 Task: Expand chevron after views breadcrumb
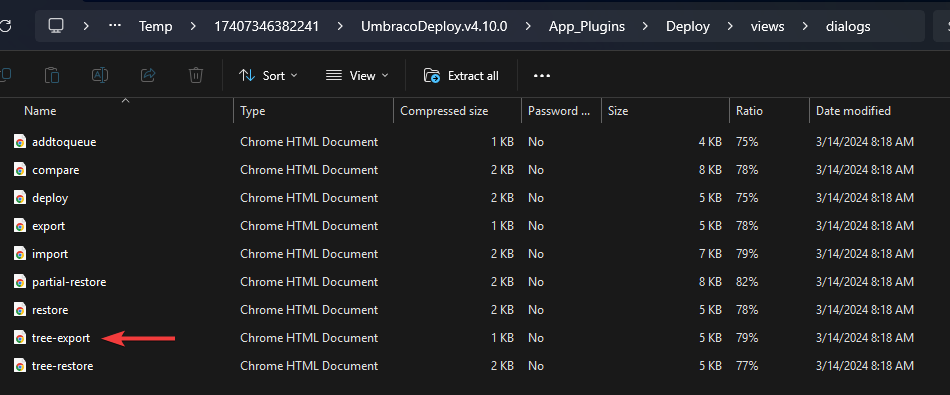[x=805, y=26]
